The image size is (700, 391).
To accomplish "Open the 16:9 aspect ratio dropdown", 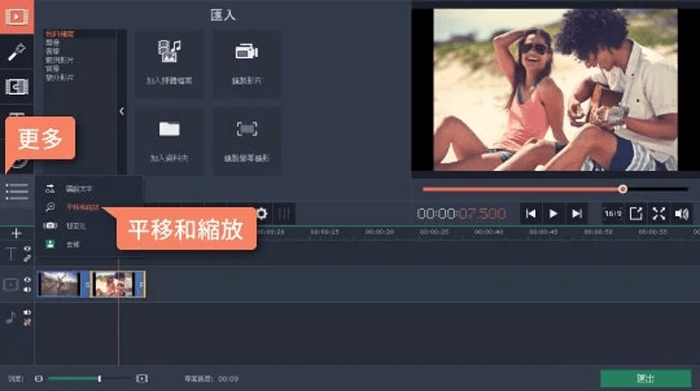I will [612, 214].
